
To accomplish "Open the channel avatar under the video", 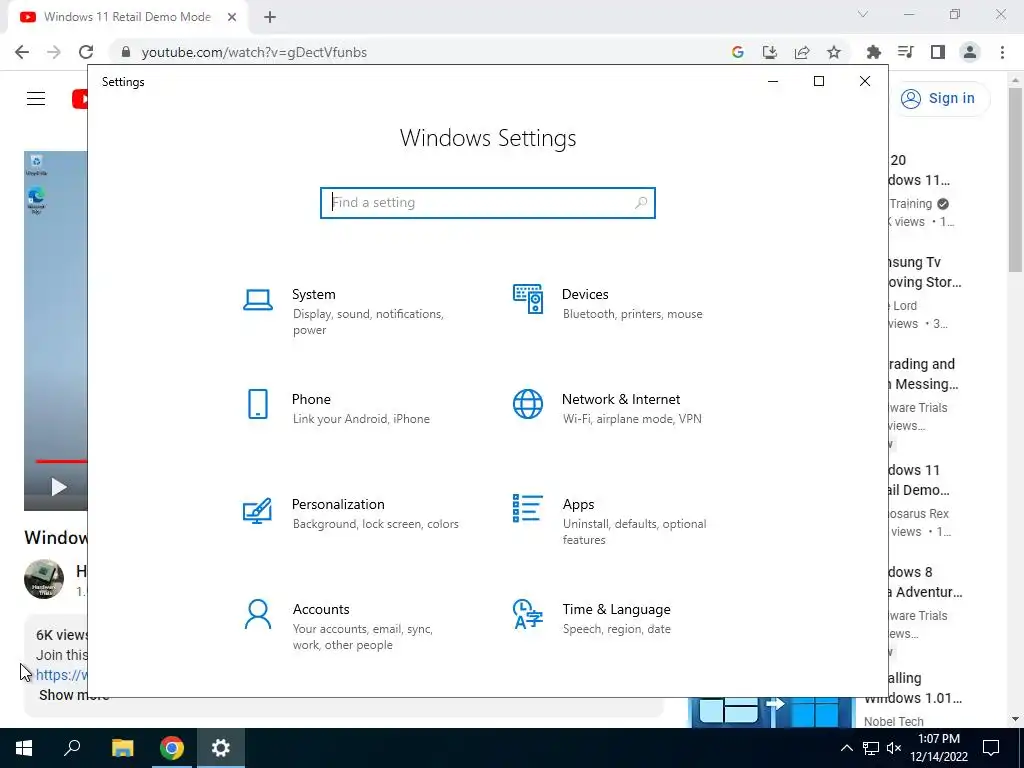I will pyautogui.click(x=44, y=579).
